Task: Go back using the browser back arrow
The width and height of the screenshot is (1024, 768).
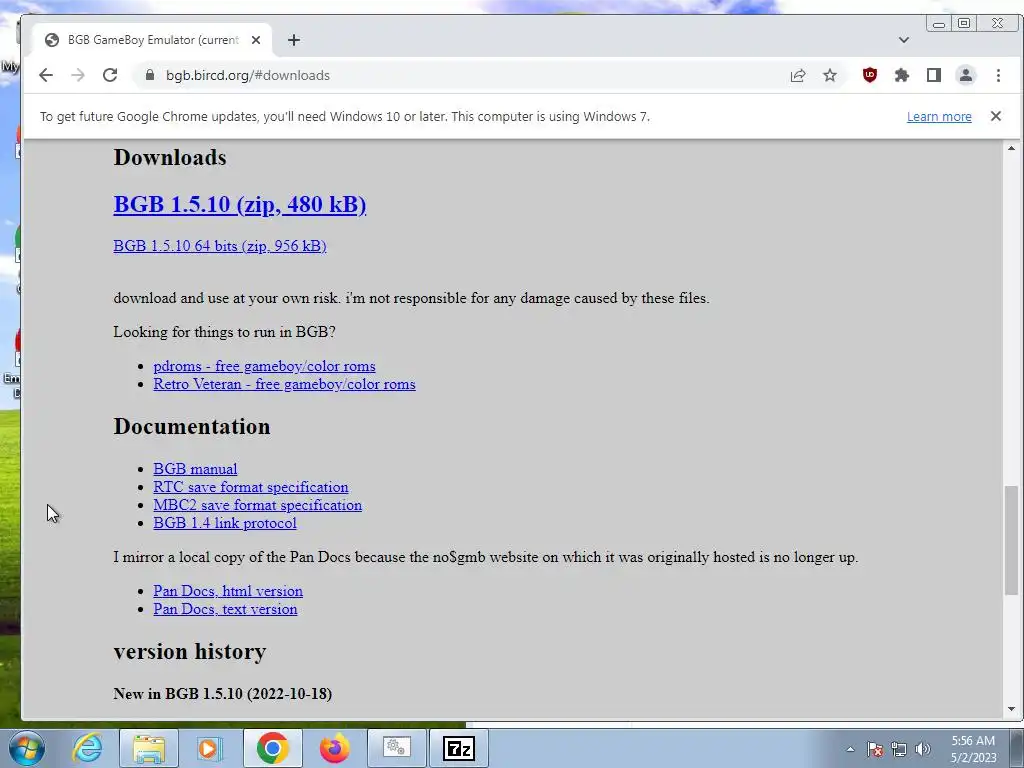Action: pos(46,75)
